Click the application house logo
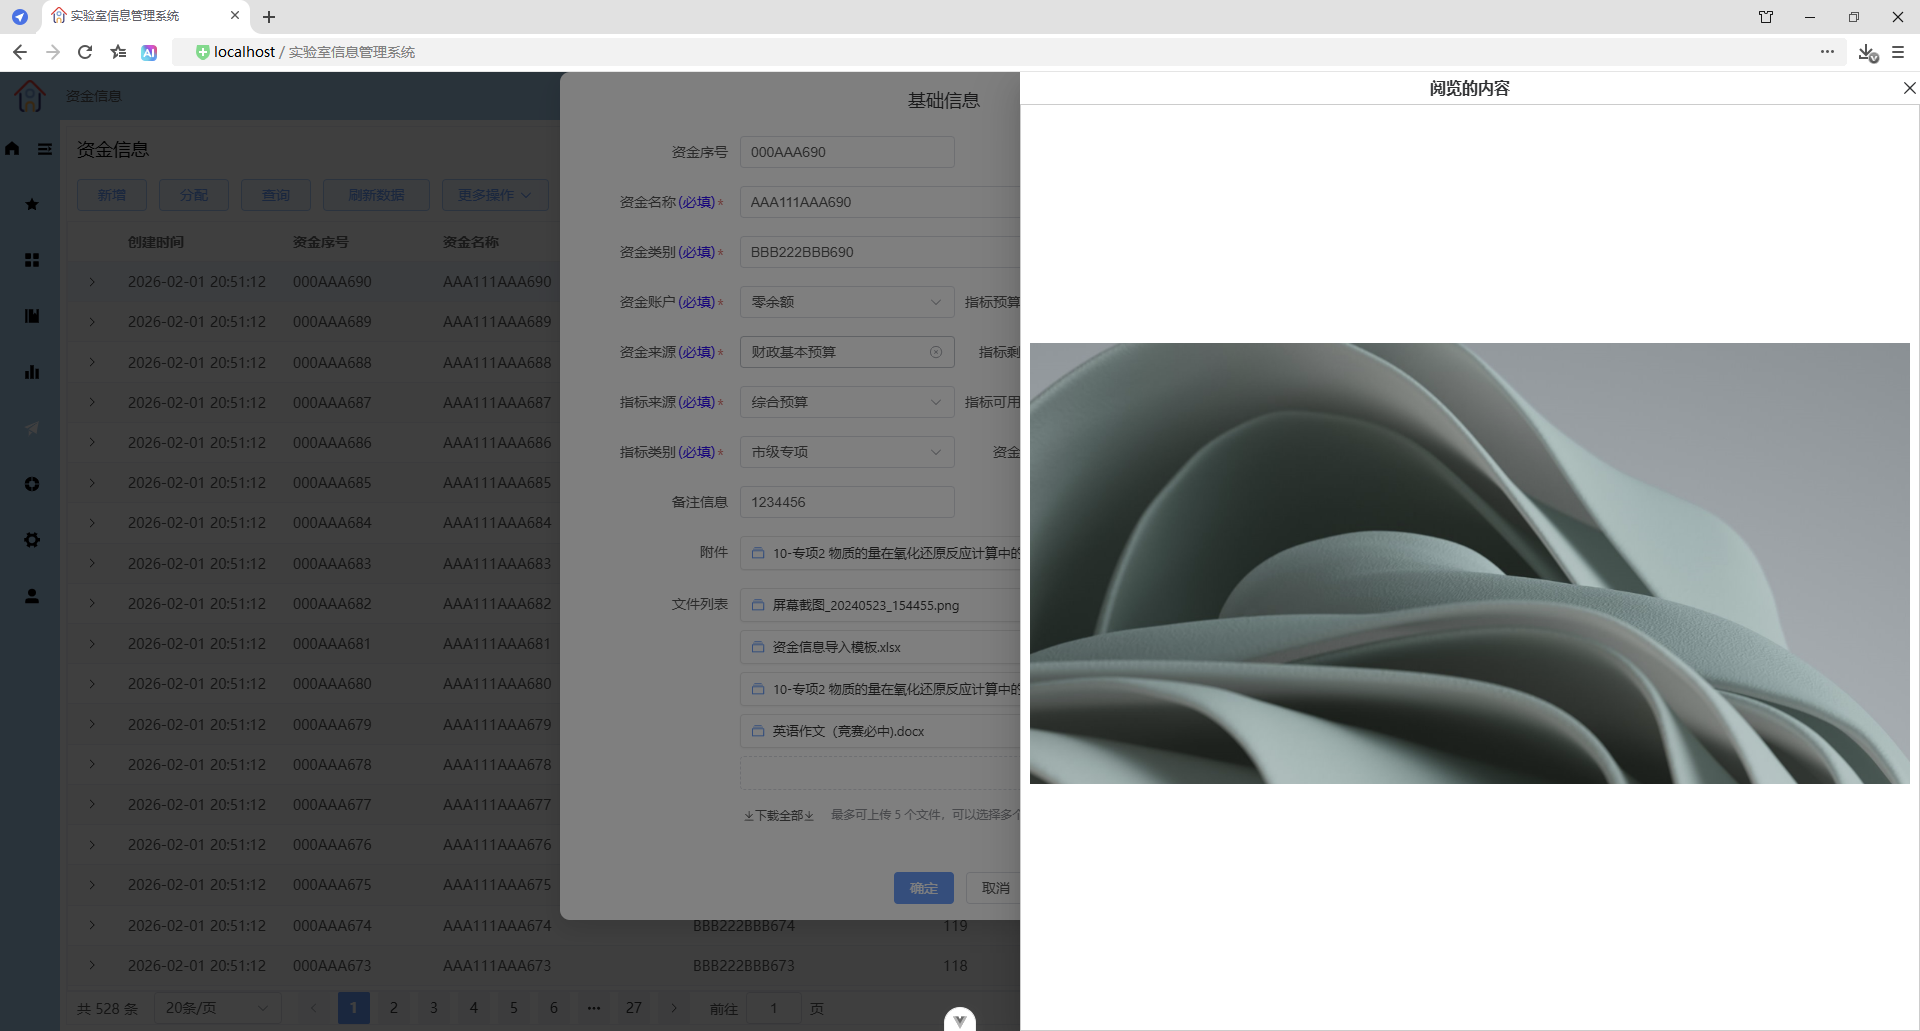The height and width of the screenshot is (1031, 1920). pyautogui.click(x=30, y=96)
